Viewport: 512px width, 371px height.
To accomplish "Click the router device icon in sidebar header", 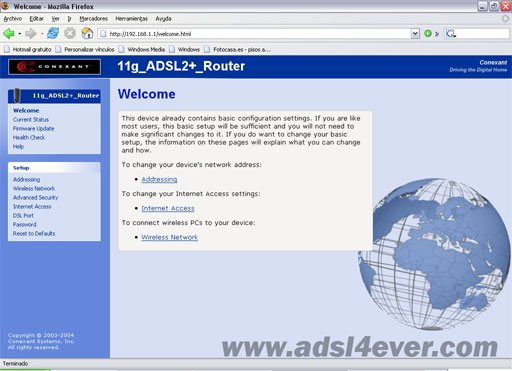I will 17,96.
